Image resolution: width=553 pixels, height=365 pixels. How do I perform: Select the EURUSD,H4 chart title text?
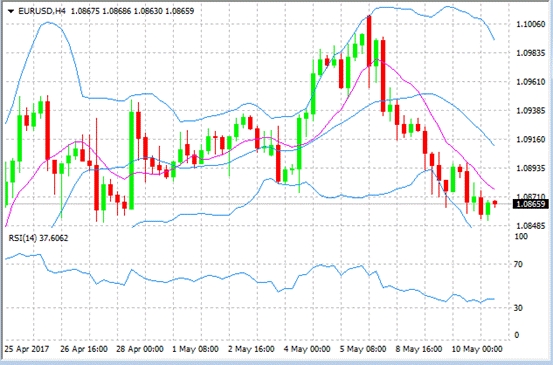pyautogui.click(x=42, y=11)
